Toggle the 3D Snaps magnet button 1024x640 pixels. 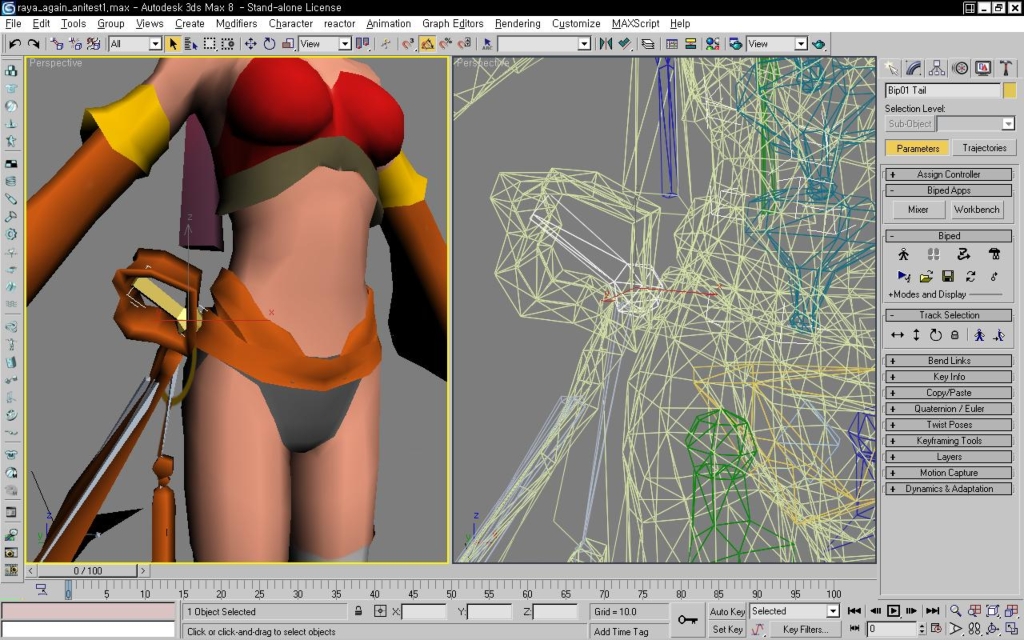(409, 44)
